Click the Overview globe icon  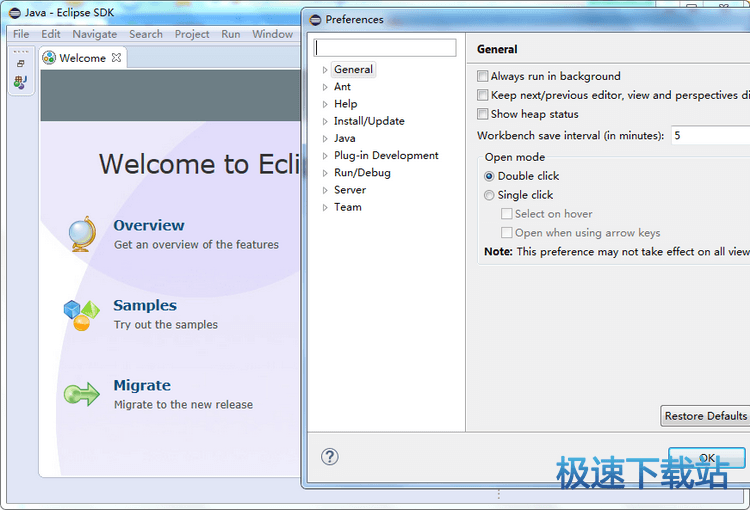(x=82, y=233)
